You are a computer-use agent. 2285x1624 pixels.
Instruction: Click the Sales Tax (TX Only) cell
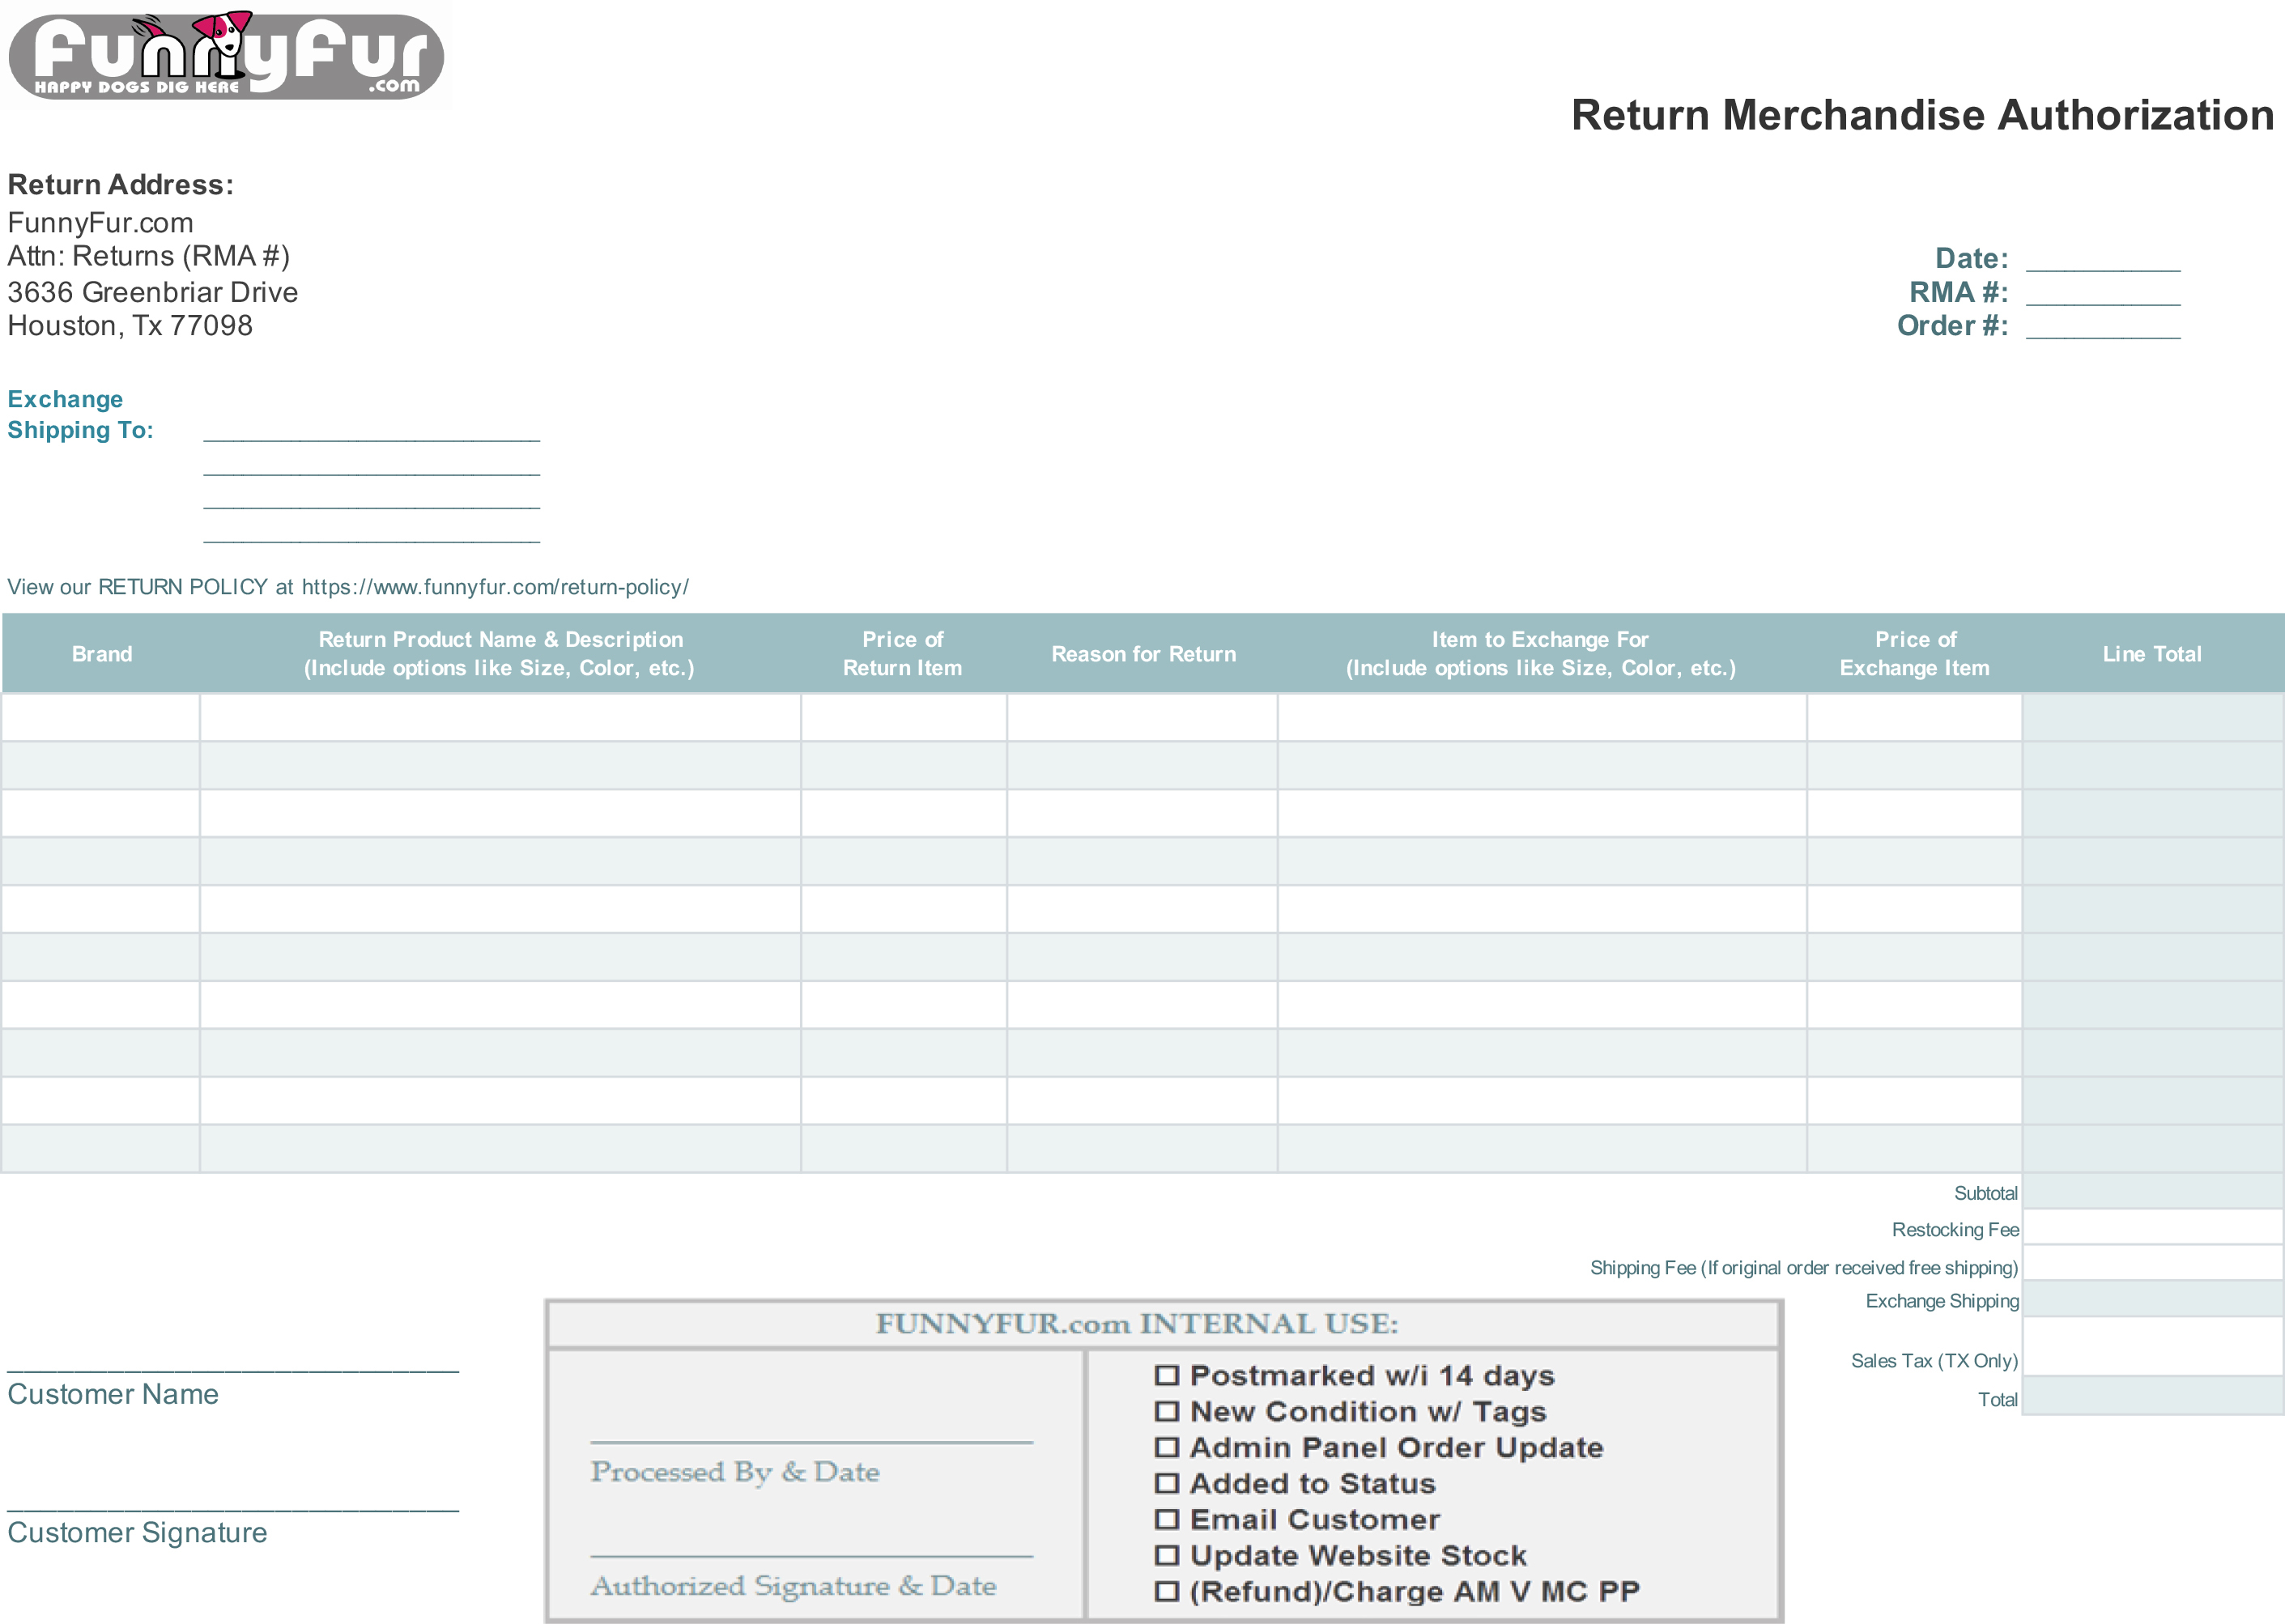point(2152,1347)
